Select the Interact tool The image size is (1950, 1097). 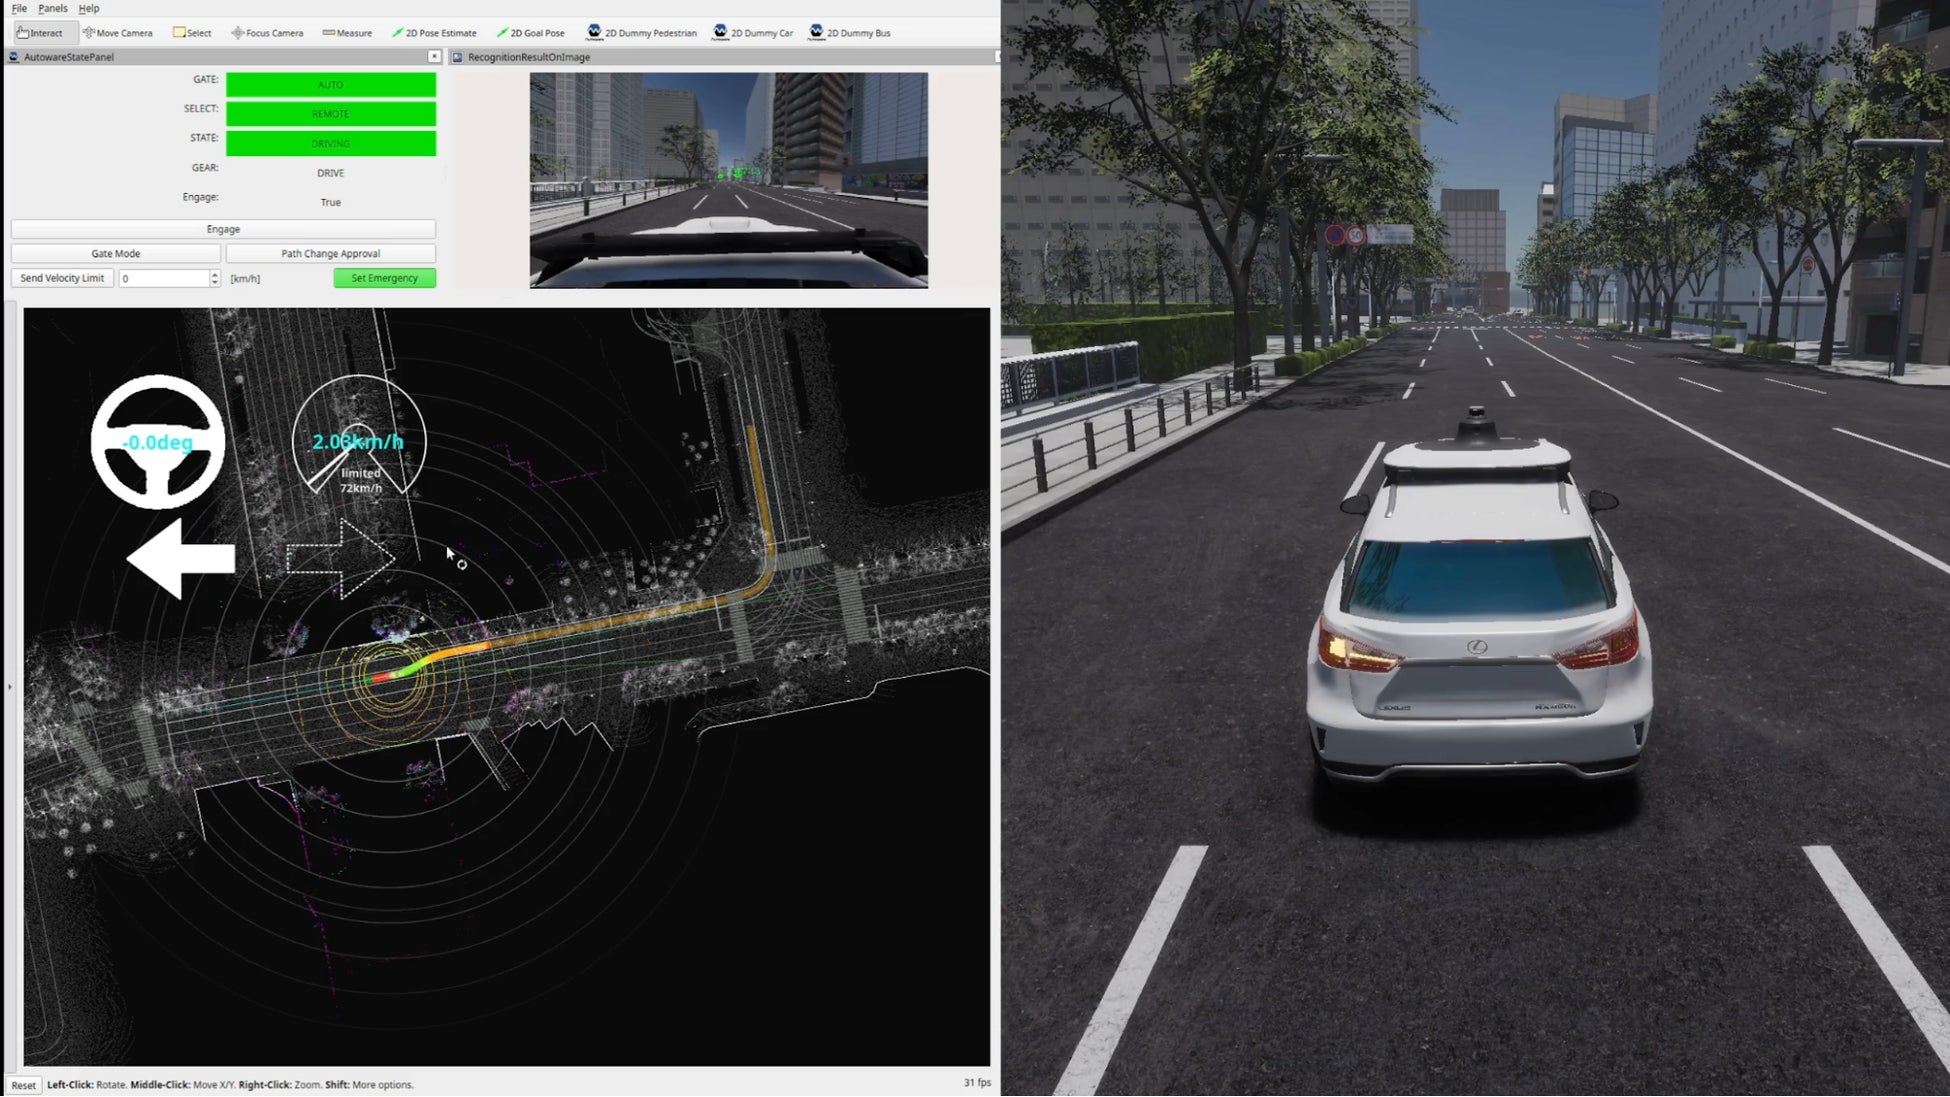(40, 33)
